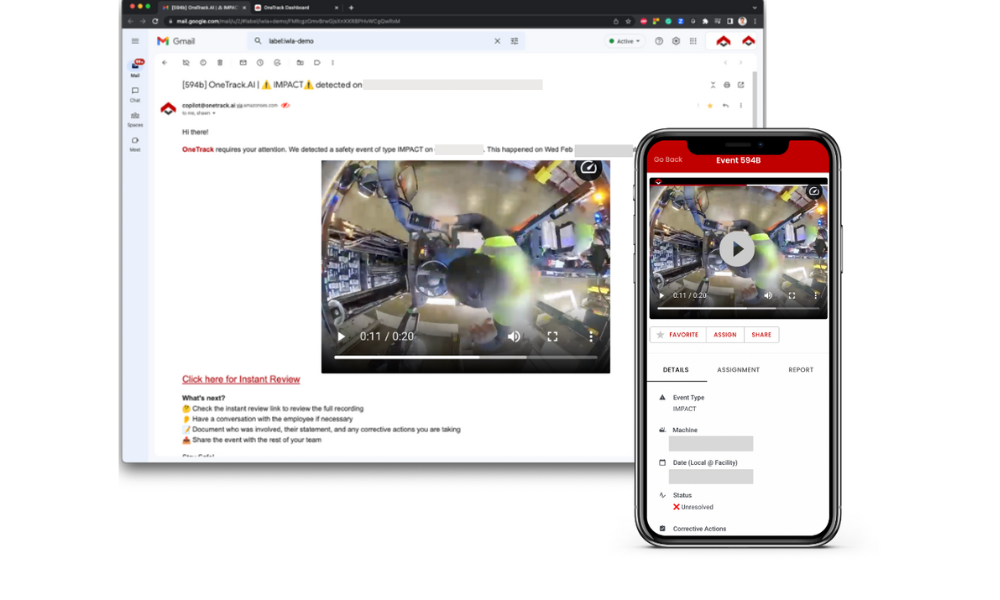Click the 'Click here for Instant Review' link
The image size is (1000, 600).
point(241,380)
